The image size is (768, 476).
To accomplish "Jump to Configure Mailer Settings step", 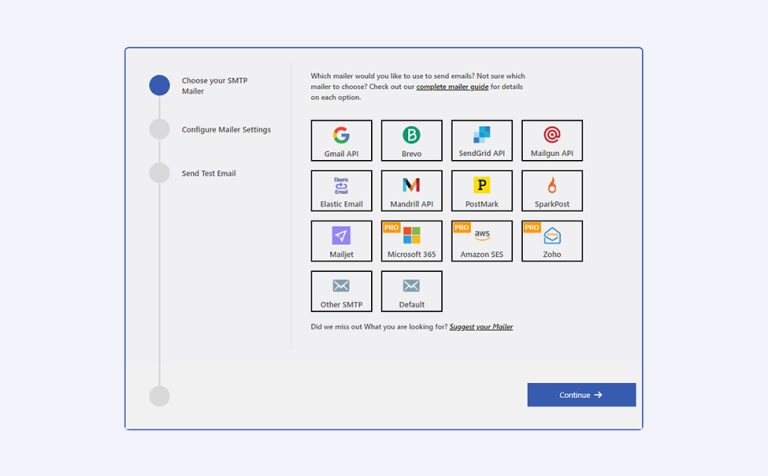I will pyautogui.click(x=226, y=129).
